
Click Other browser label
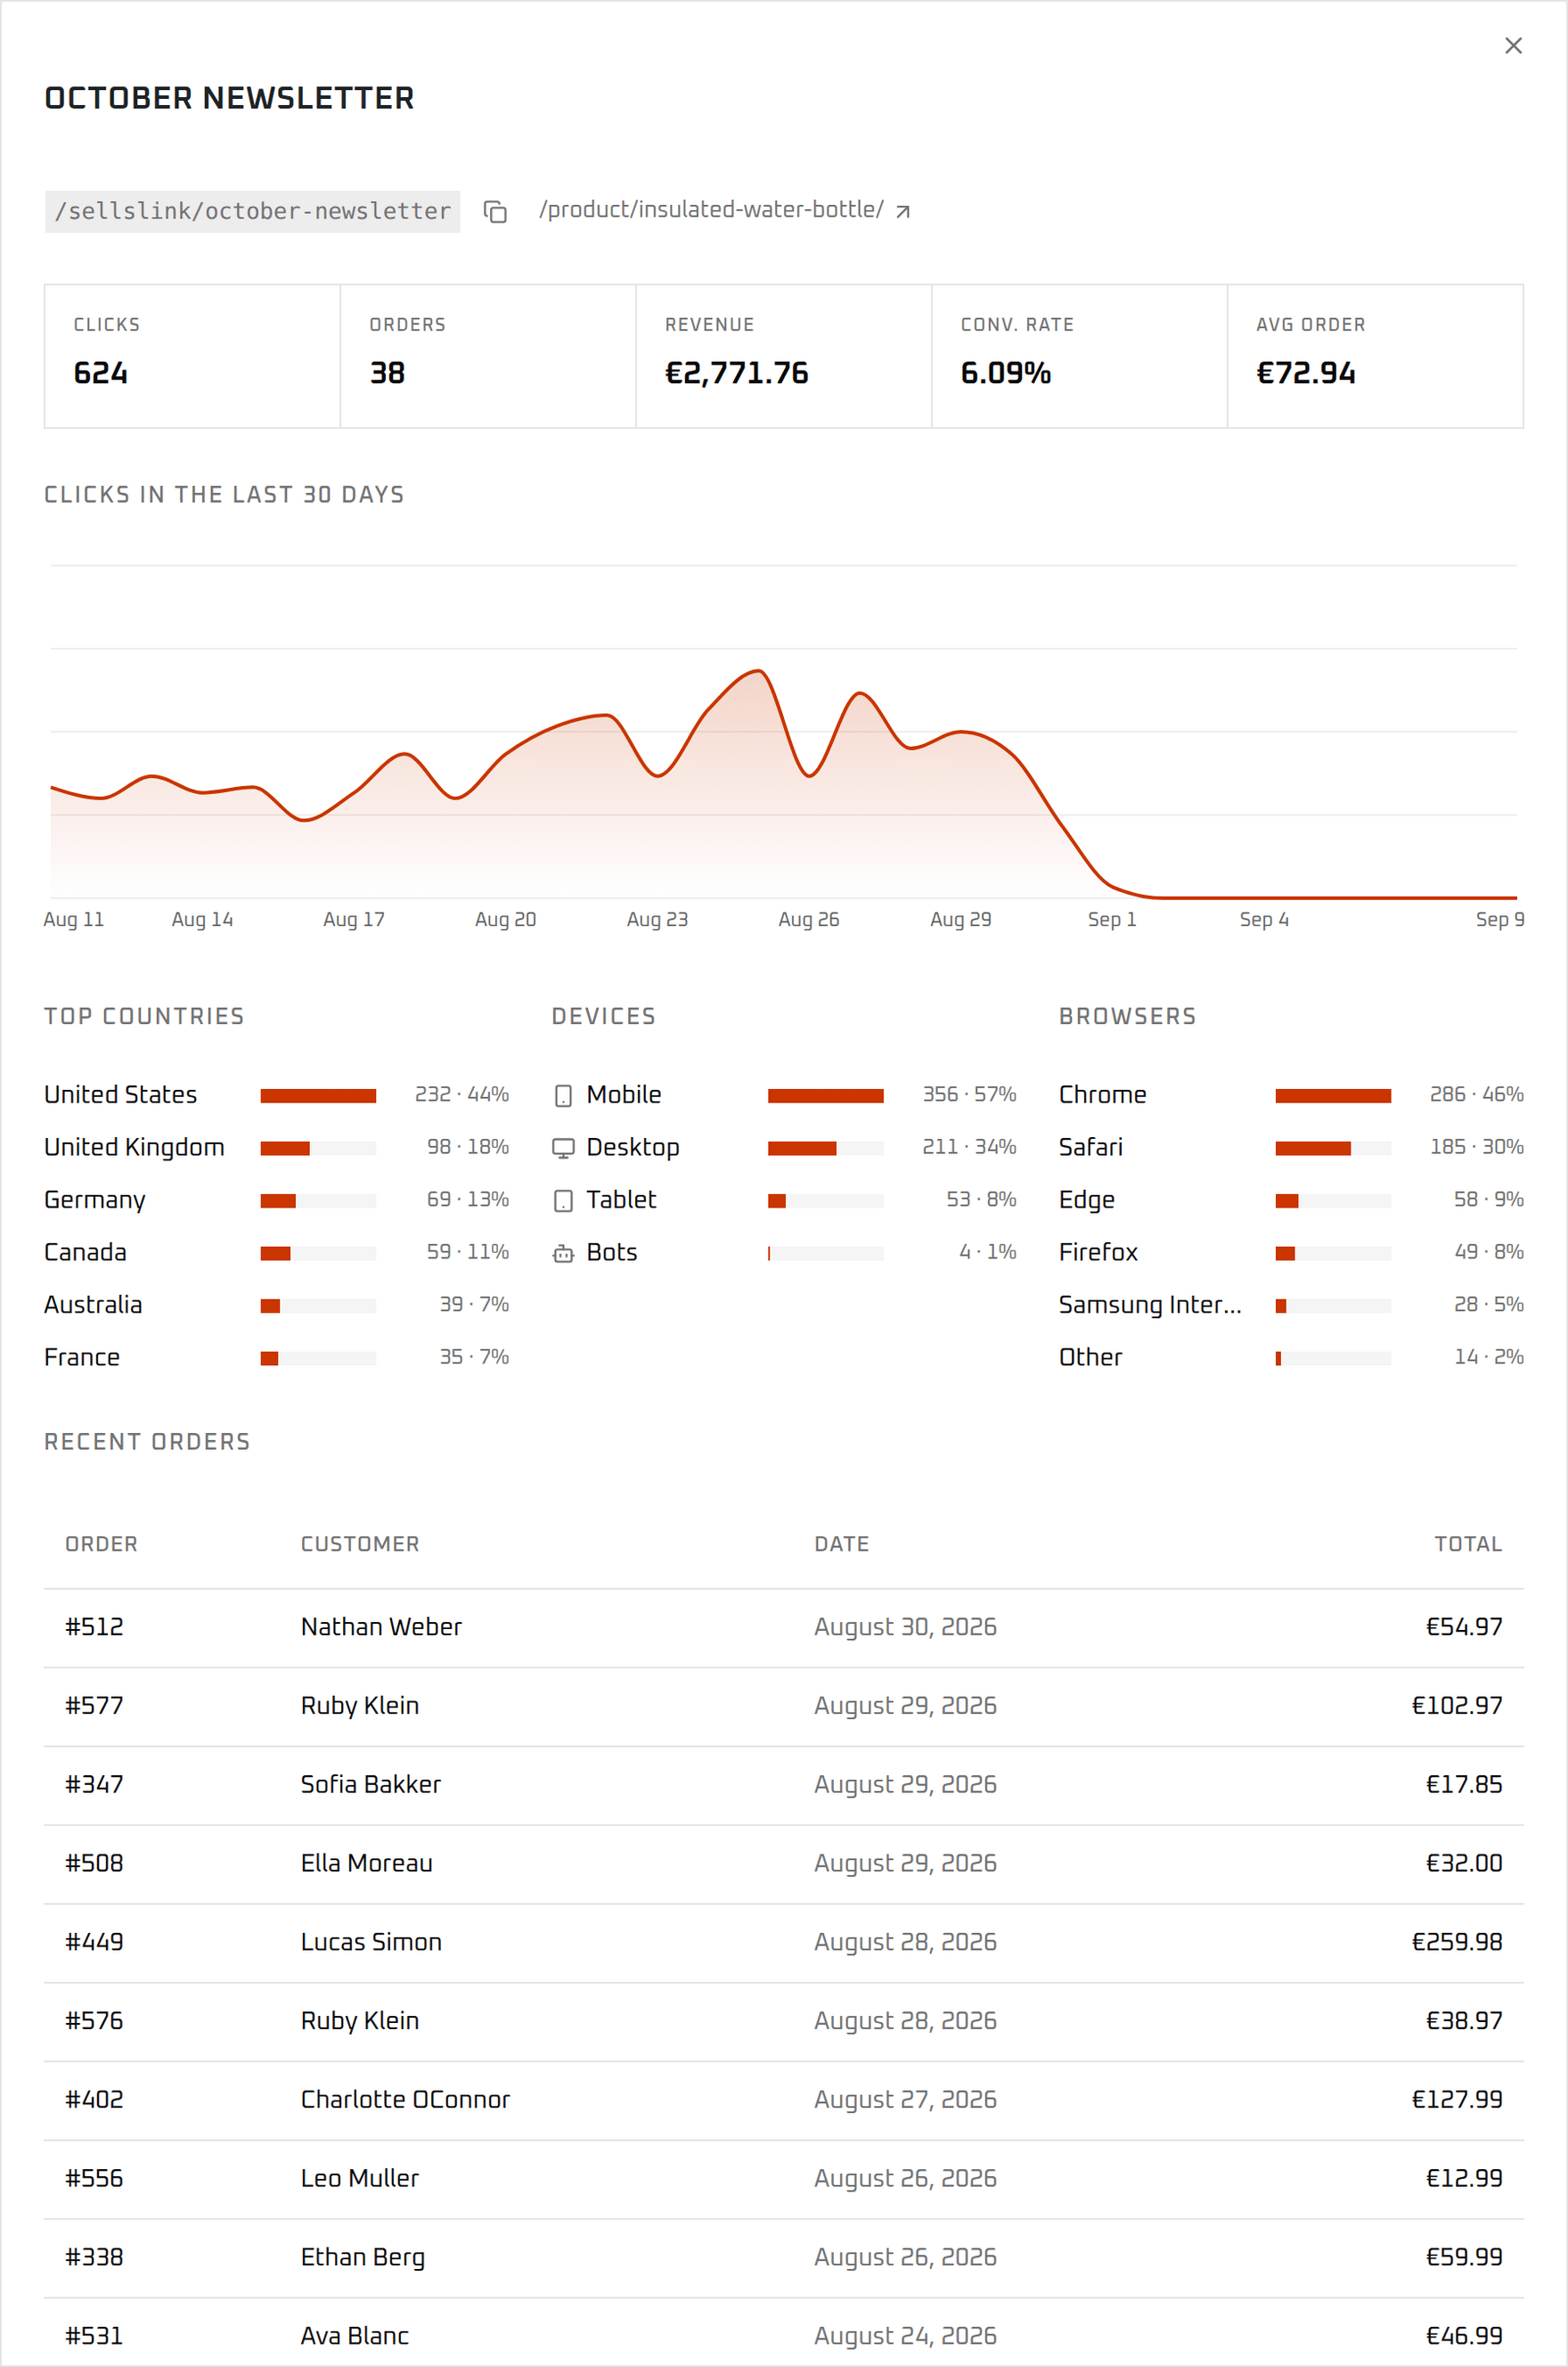pyautogui.click(x=1091, y=1358)
